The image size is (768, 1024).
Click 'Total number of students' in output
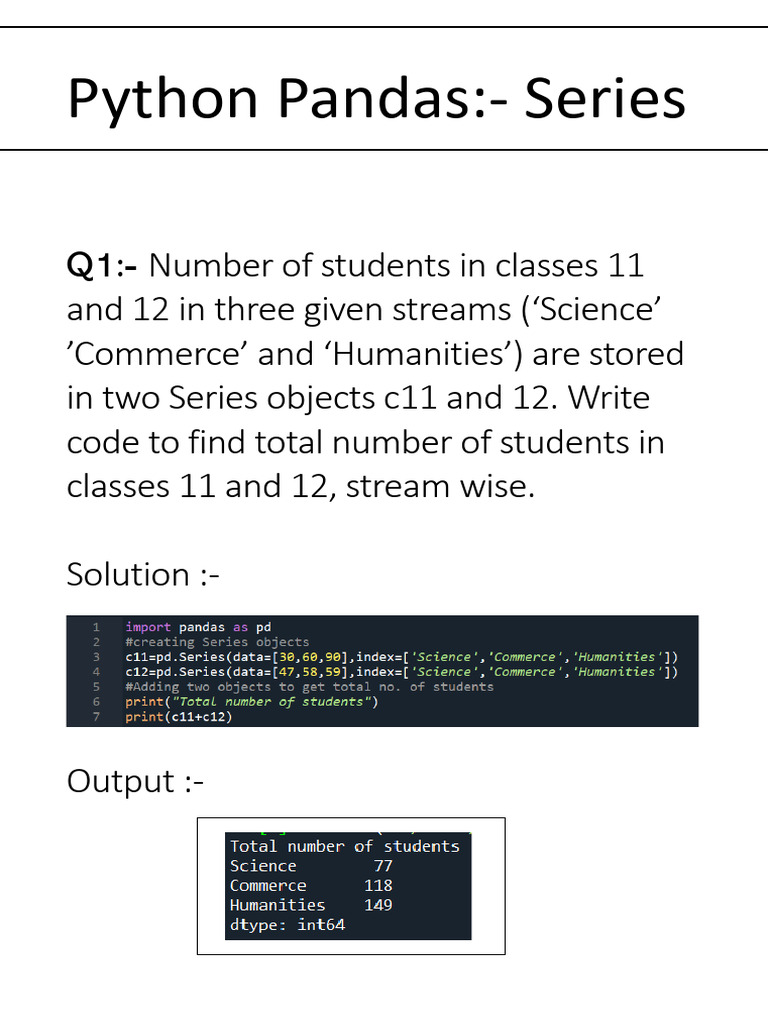click(345, 846)
